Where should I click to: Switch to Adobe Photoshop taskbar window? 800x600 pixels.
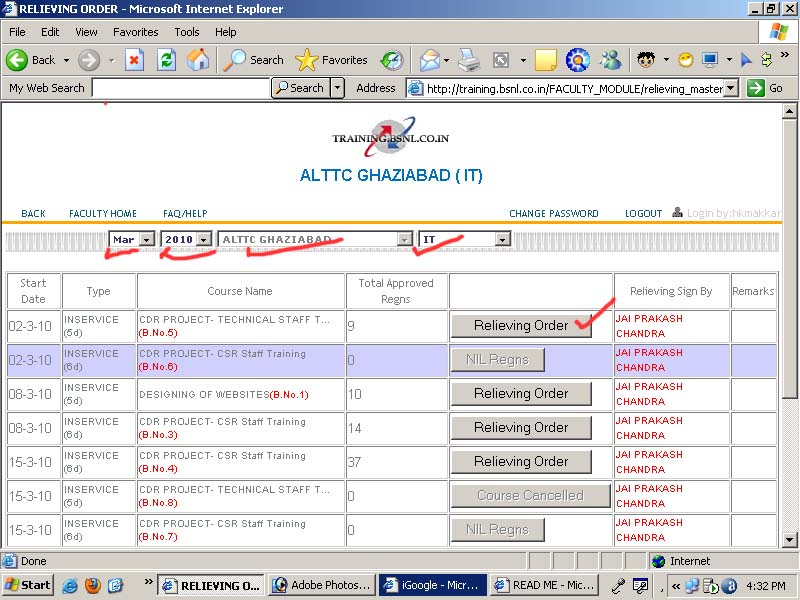pos(321,585)
